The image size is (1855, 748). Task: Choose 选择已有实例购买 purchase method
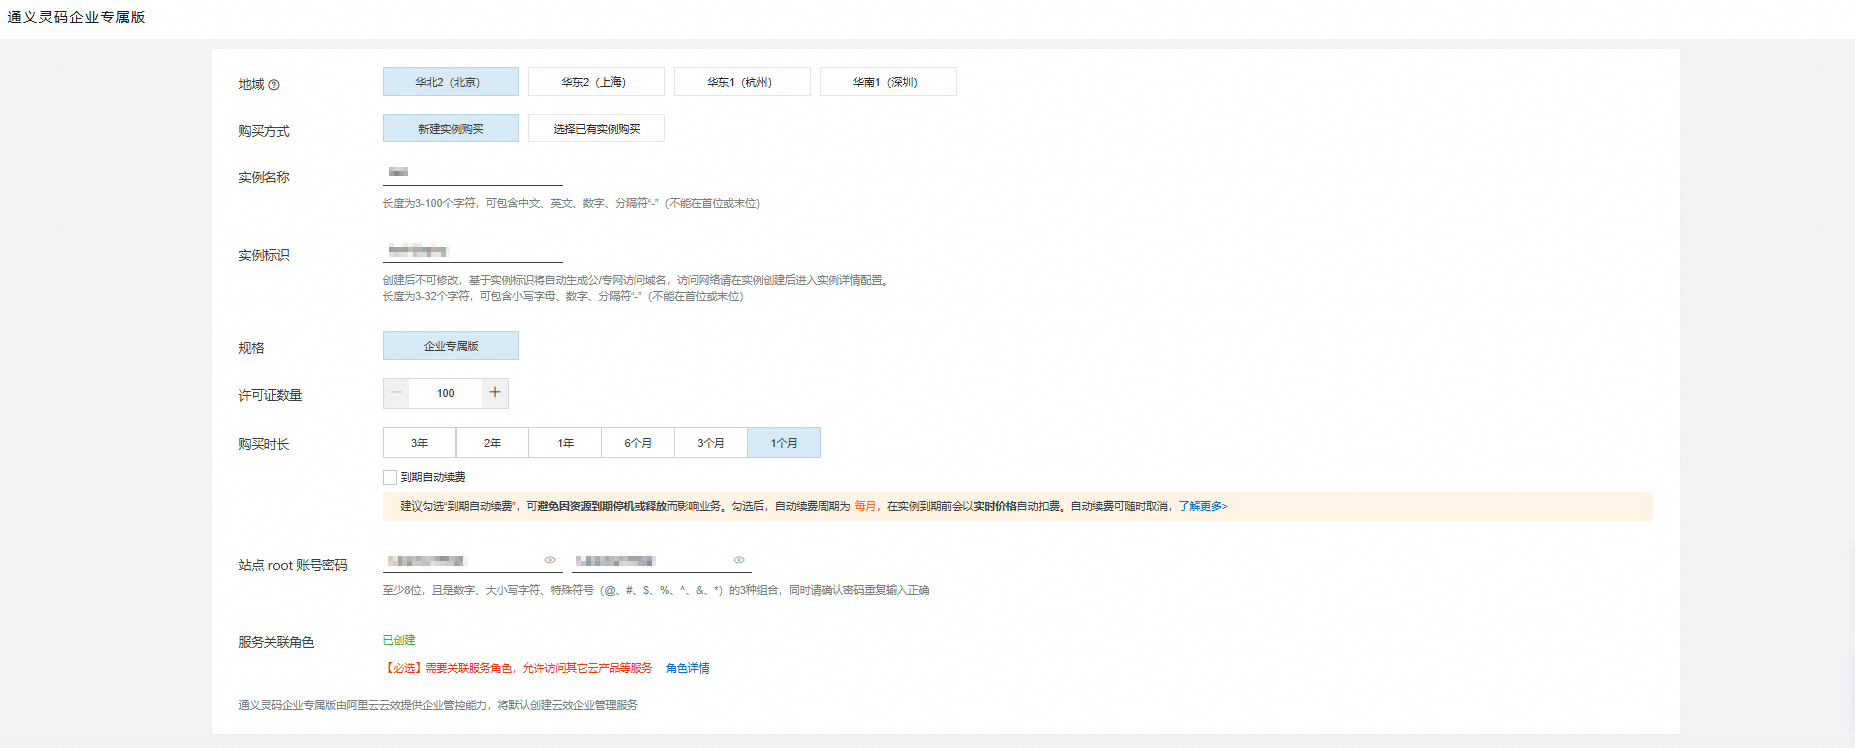(x=596, y=128)
